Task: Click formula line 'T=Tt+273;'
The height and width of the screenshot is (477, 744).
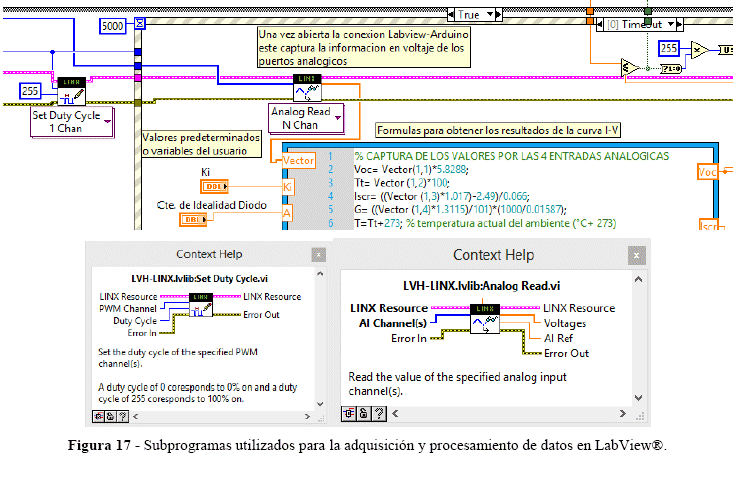Action: 377,223
